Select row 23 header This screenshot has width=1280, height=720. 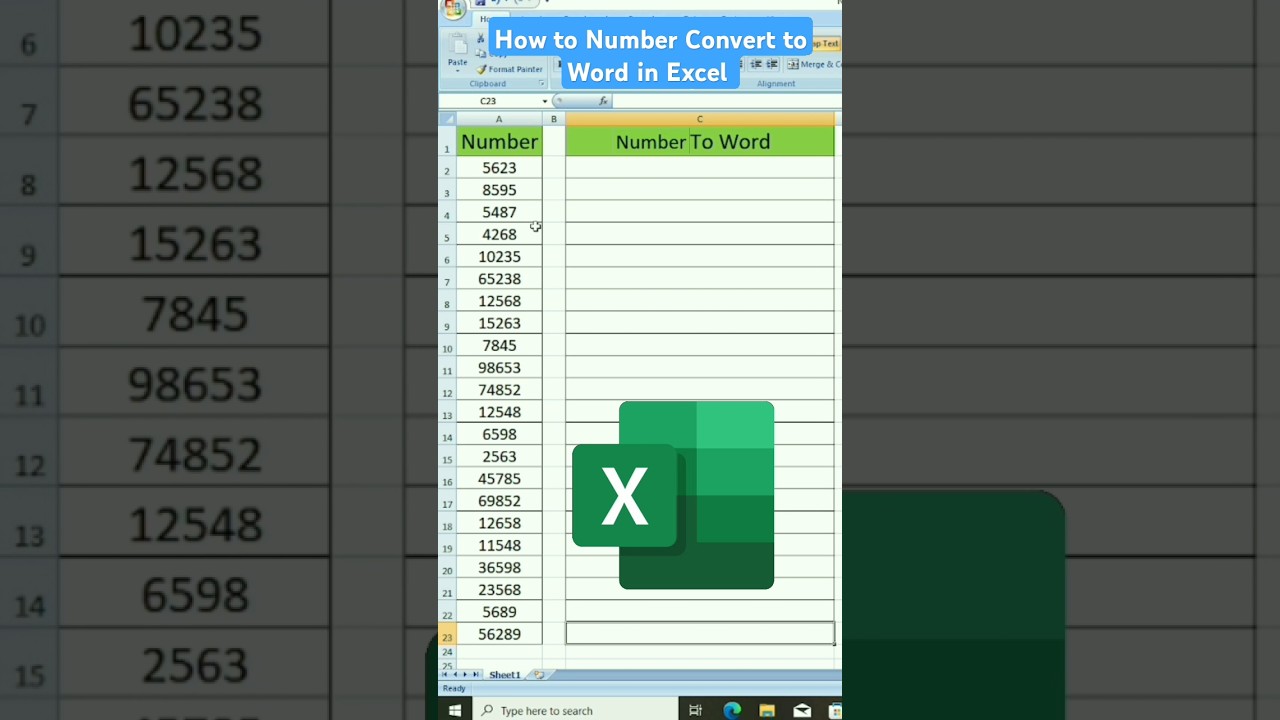447,634
